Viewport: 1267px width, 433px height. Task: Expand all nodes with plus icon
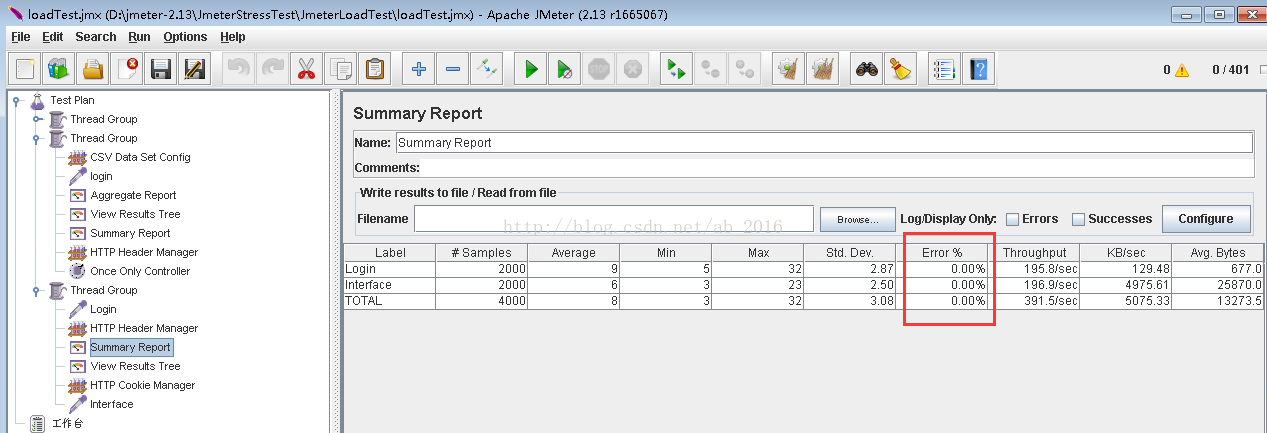[x=419, y=69]
